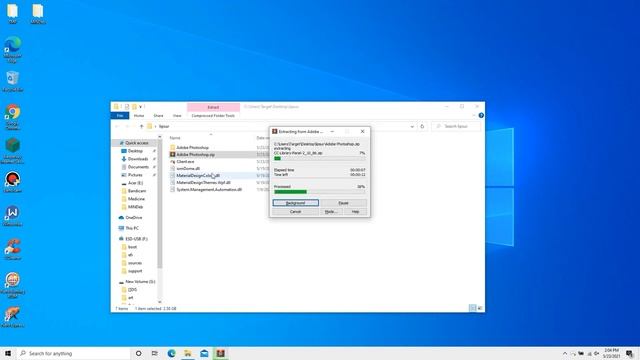Click the taskbar search box
This screenshot has width=640, height=360.
point(73,353)
